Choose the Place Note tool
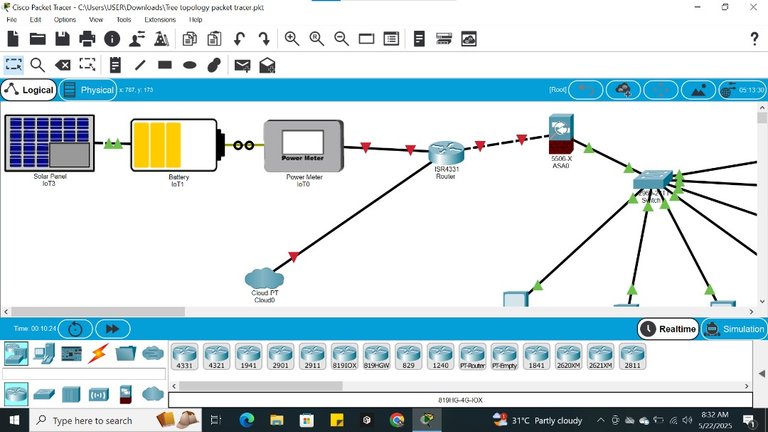Viewport: 768px width, 432px height. [115, 65]
